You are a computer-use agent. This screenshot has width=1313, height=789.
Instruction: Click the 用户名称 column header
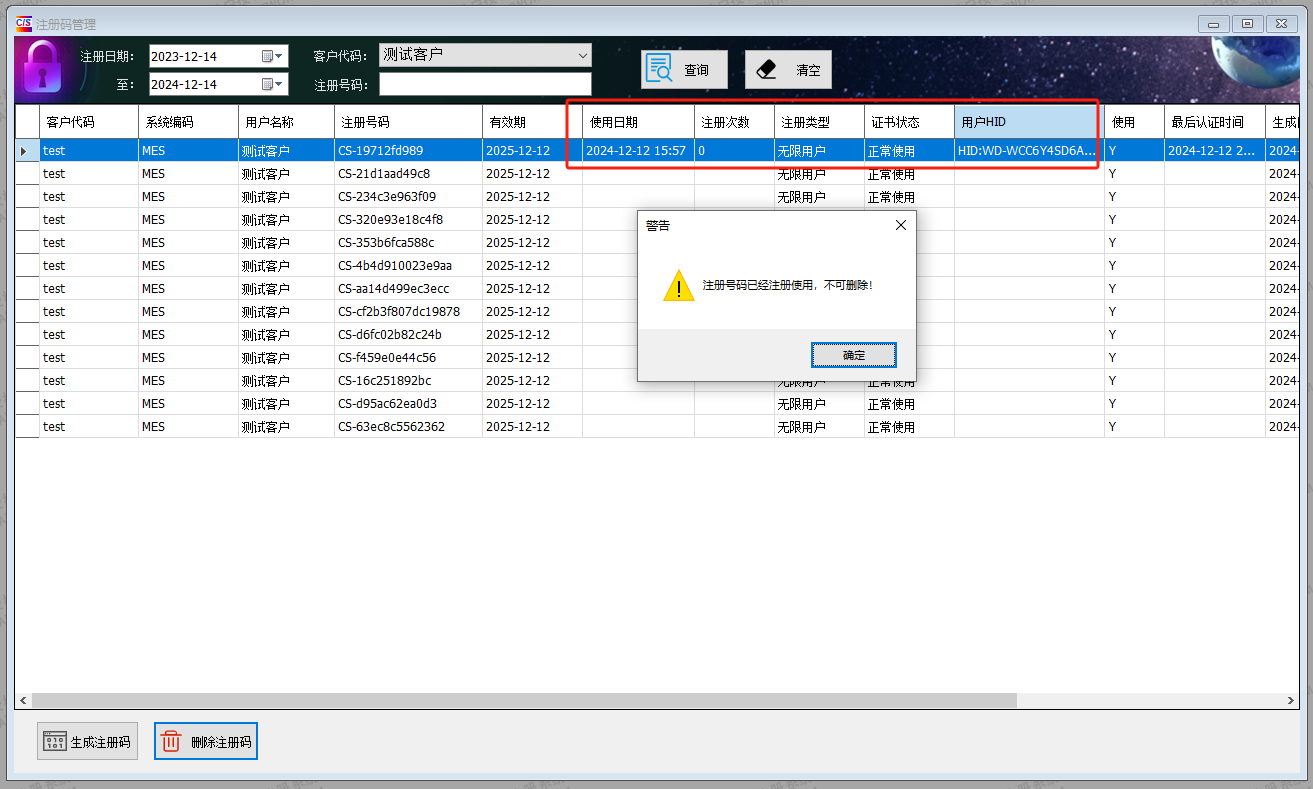286,122
